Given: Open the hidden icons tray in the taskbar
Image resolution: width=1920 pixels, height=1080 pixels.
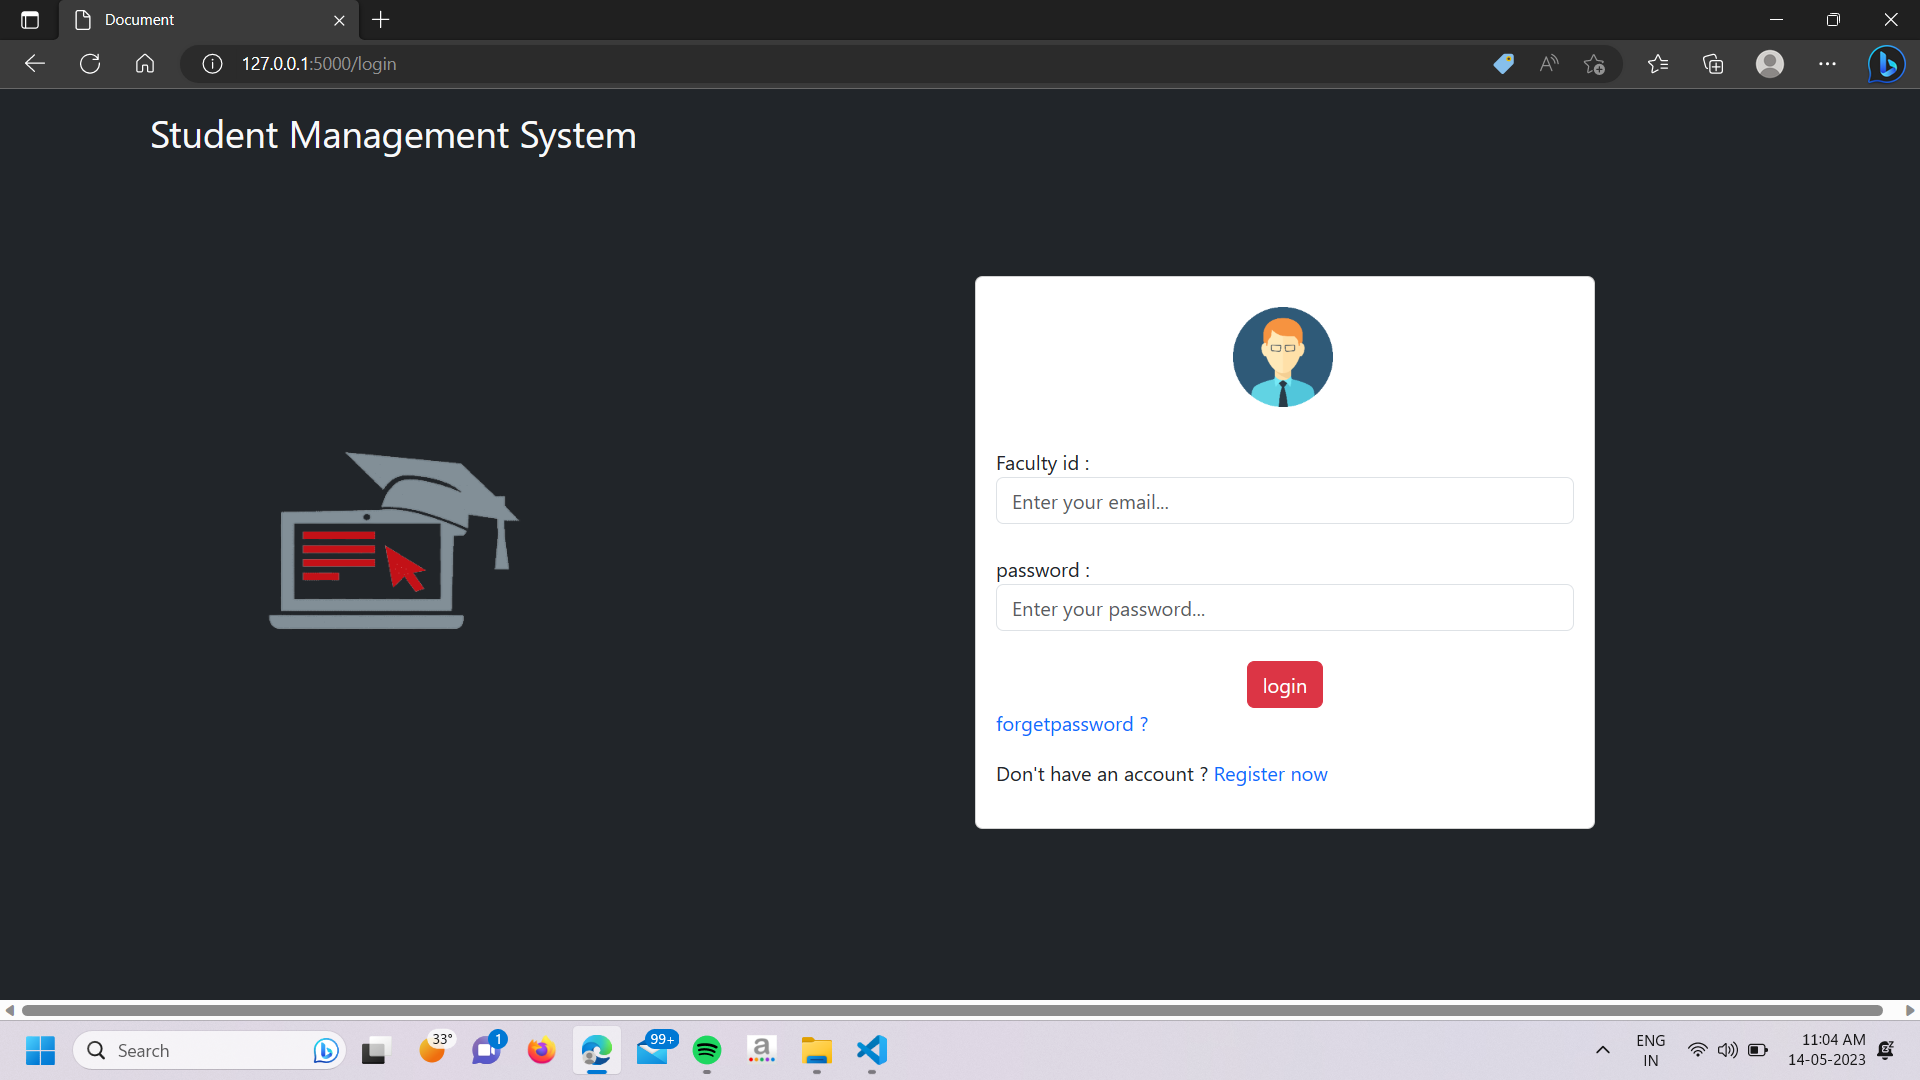Looking at the screenshot, I should (1602, 1050).
